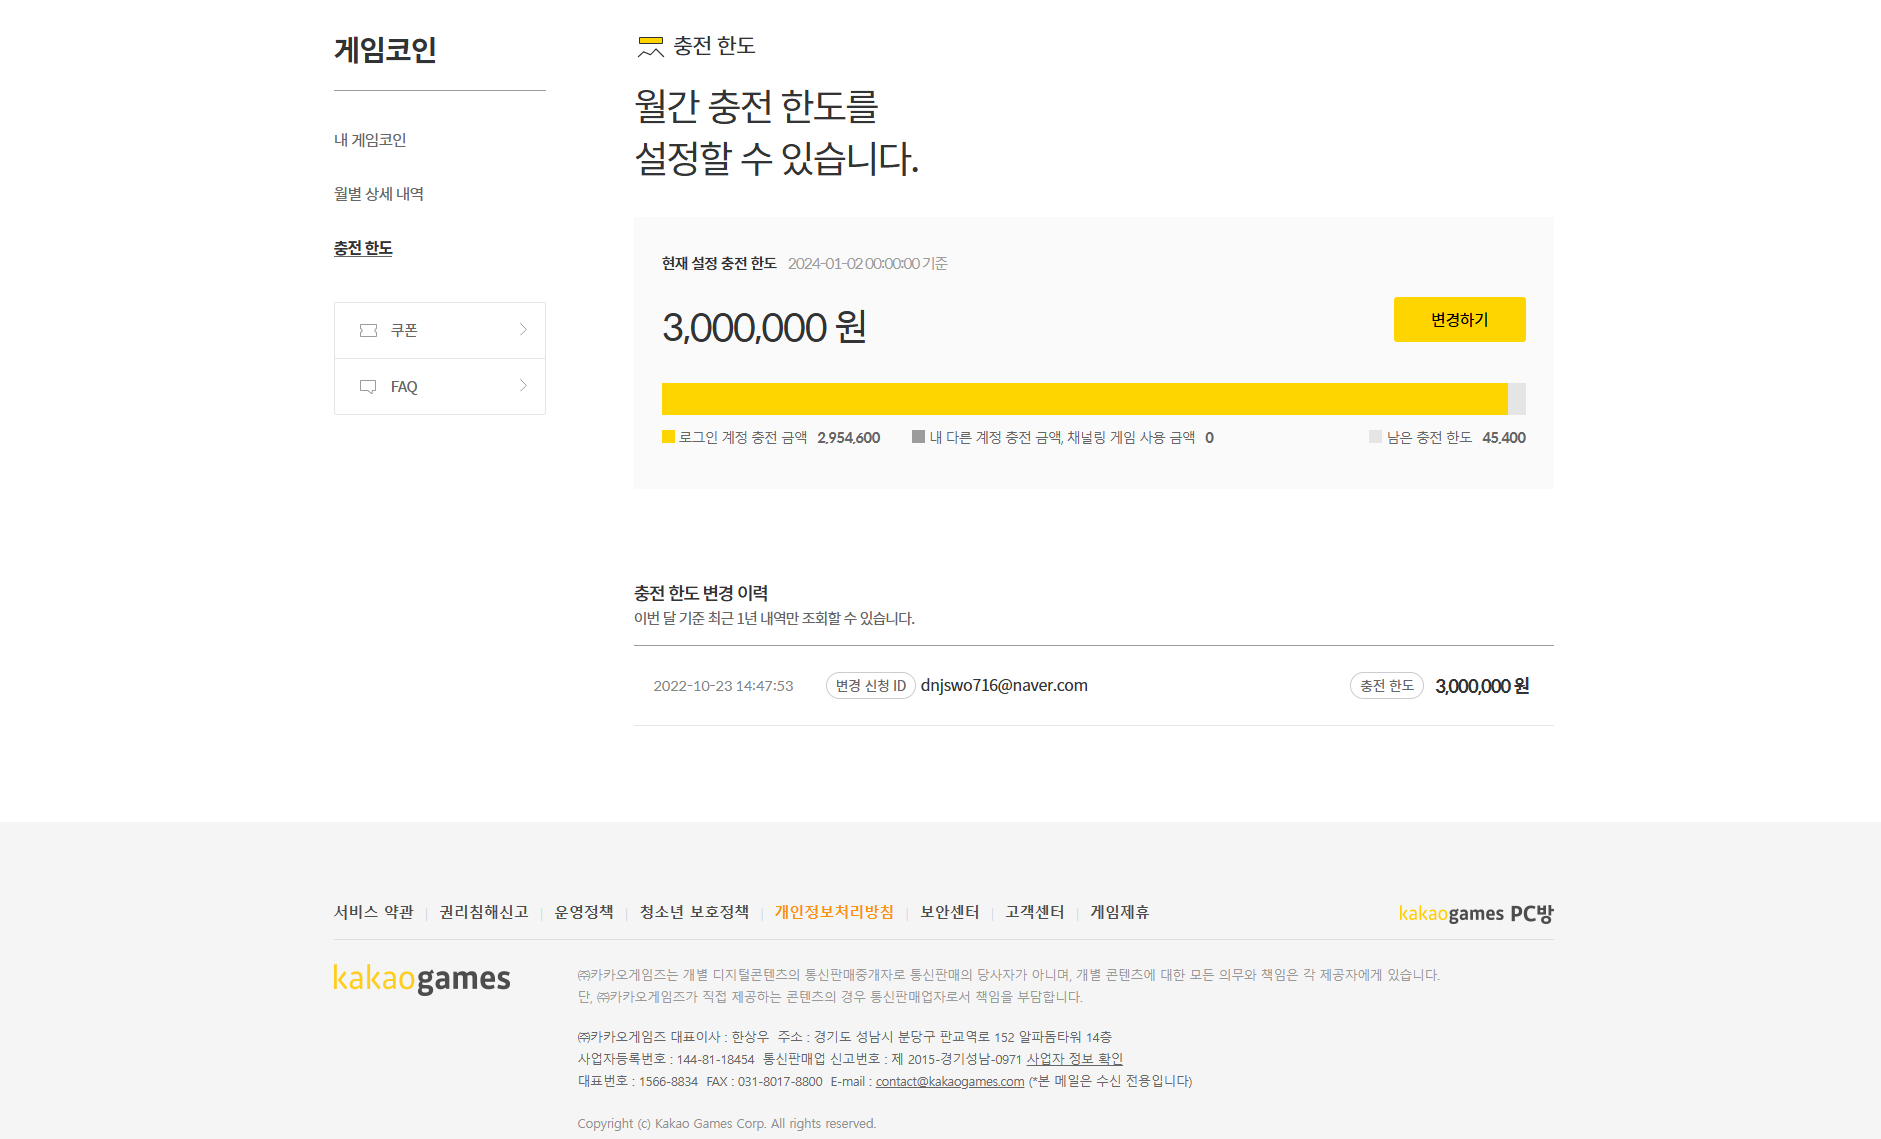Click the light legend square for 남은 충전 한도
Image resolution: width=1881 pixels, height=1139 pixels.
point(1375,437)
